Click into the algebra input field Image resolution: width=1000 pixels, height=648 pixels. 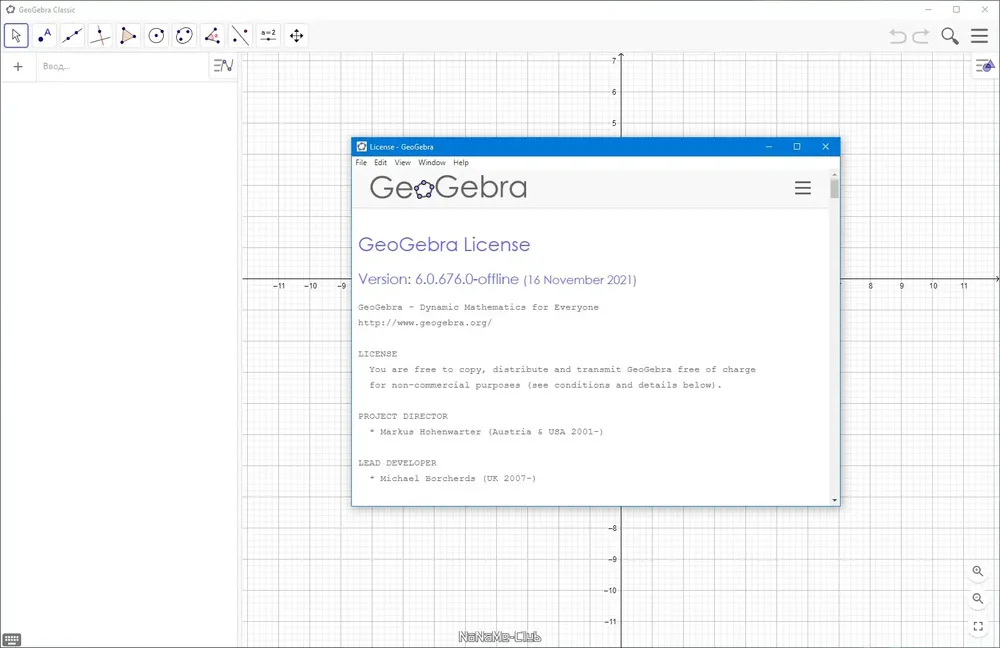[x=123, y=66]
